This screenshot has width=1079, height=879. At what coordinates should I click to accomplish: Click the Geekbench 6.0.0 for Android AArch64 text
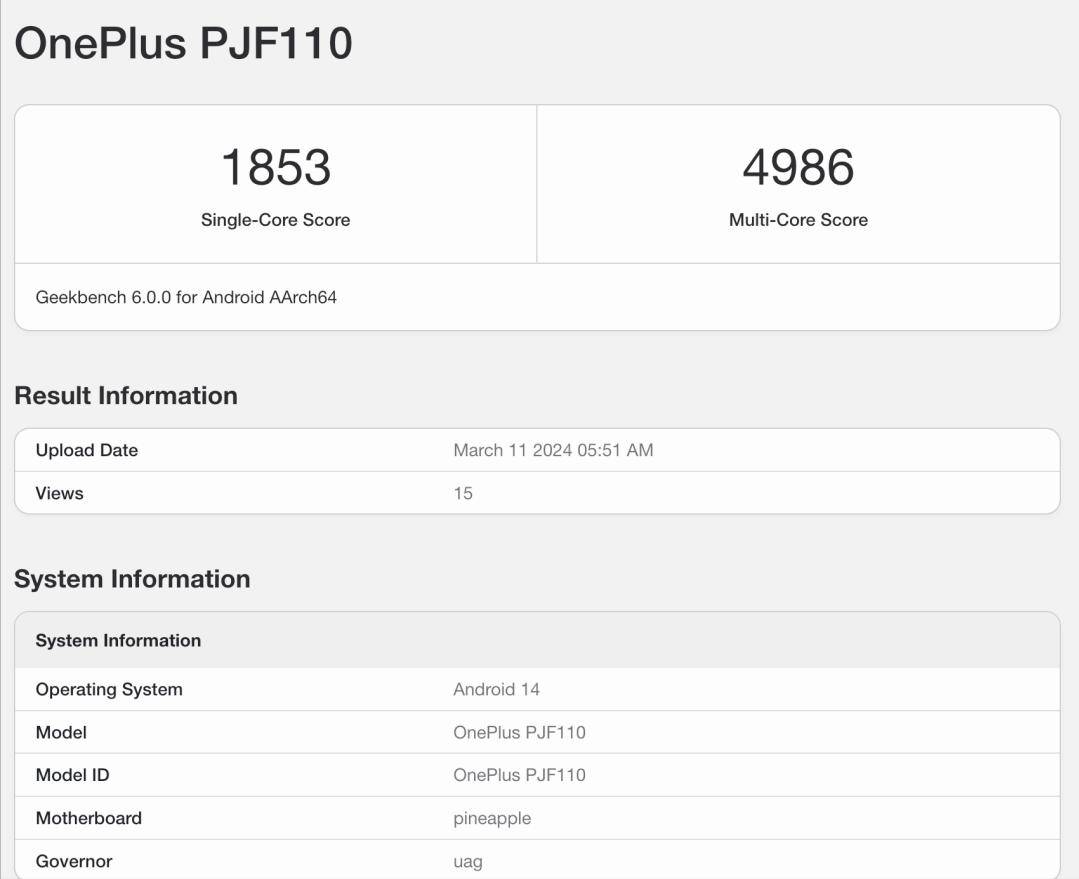186,297
